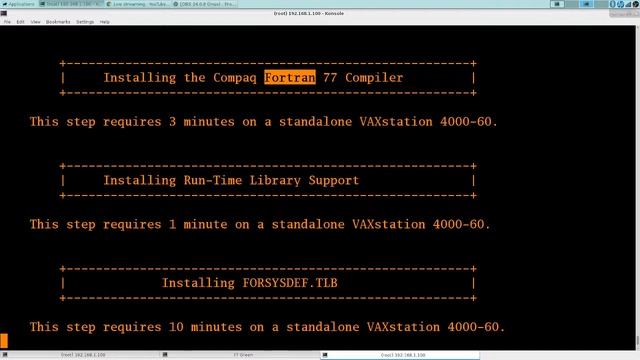Switch to highlighted workspace in pager
The width and height of the screenshot is (640, 360).
tap(586, 4)
